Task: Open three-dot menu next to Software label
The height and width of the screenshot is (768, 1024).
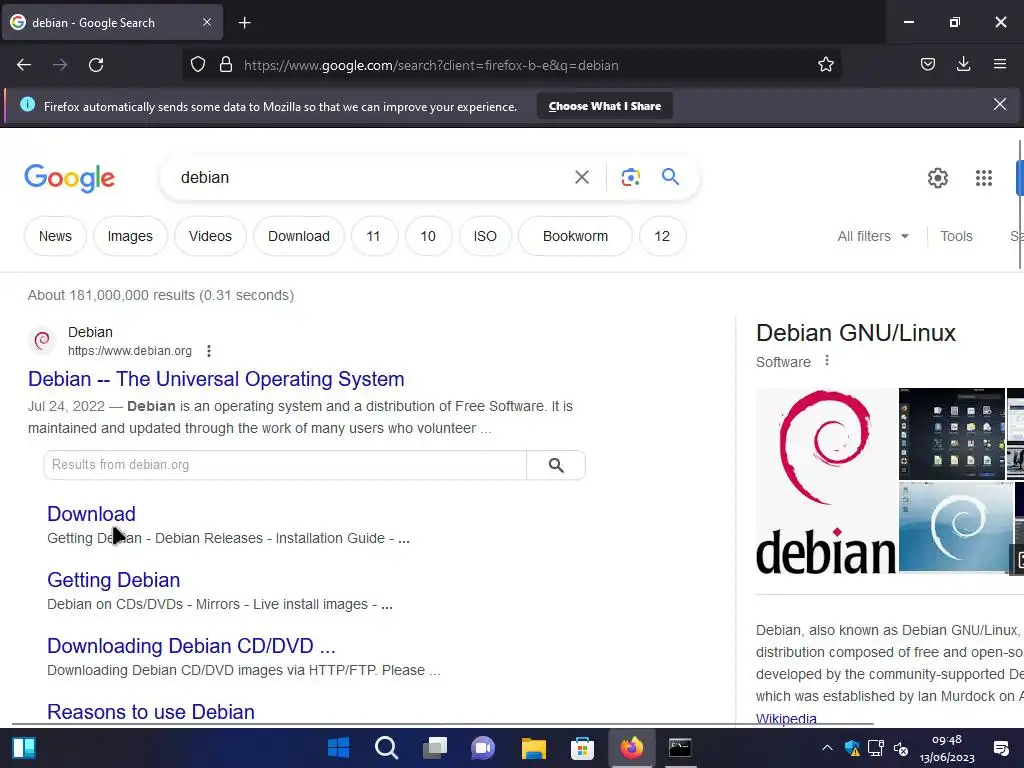Action: click(x=827, y=360)
